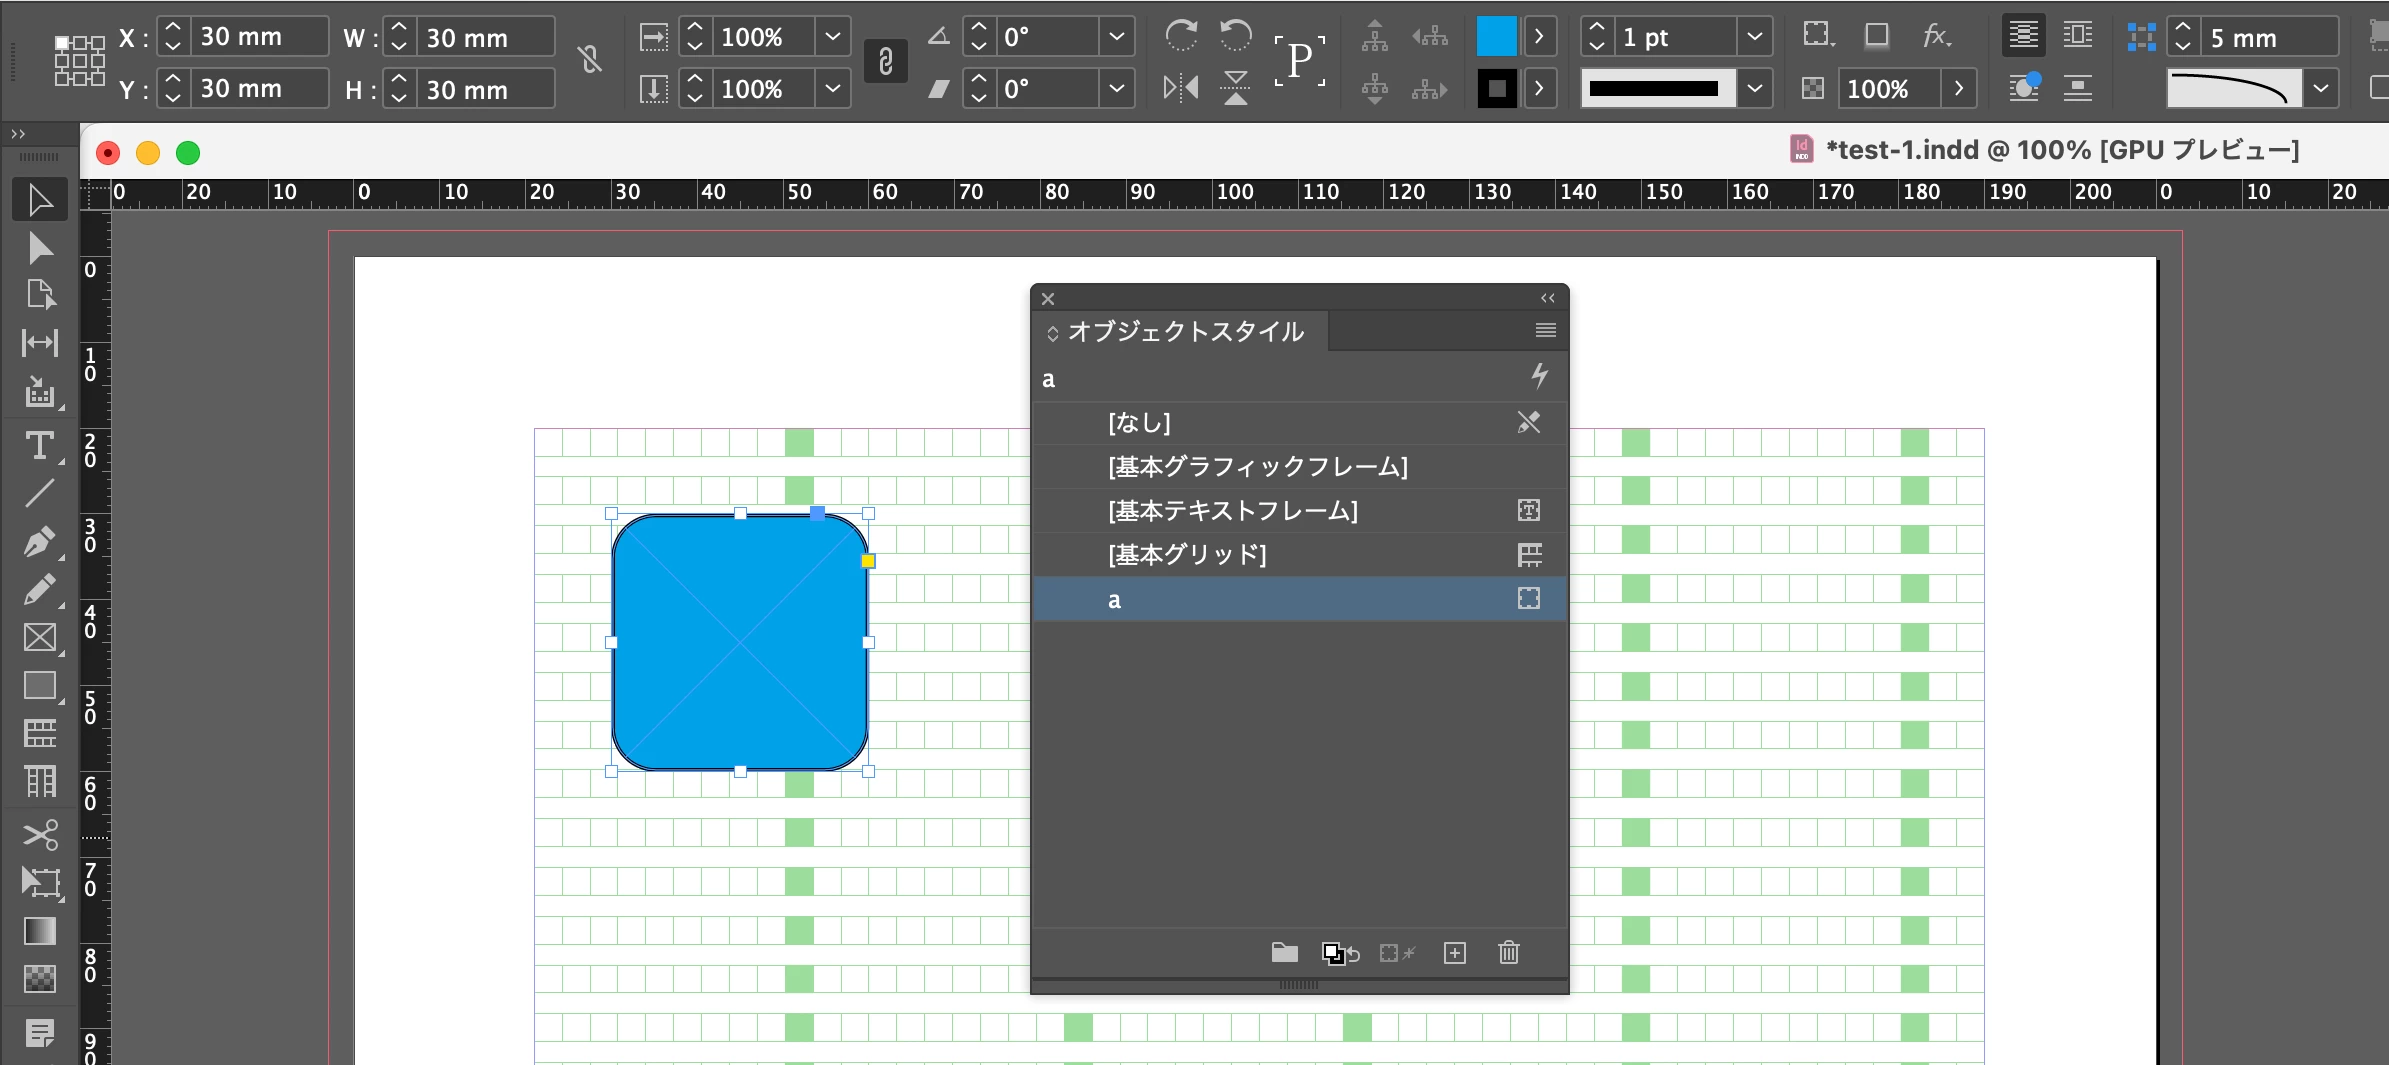The width and height of the screenshot is (2389, 1065).
Task: Select the Selection tool arrow
Action: pyautogui.click(x=40, y=200)
